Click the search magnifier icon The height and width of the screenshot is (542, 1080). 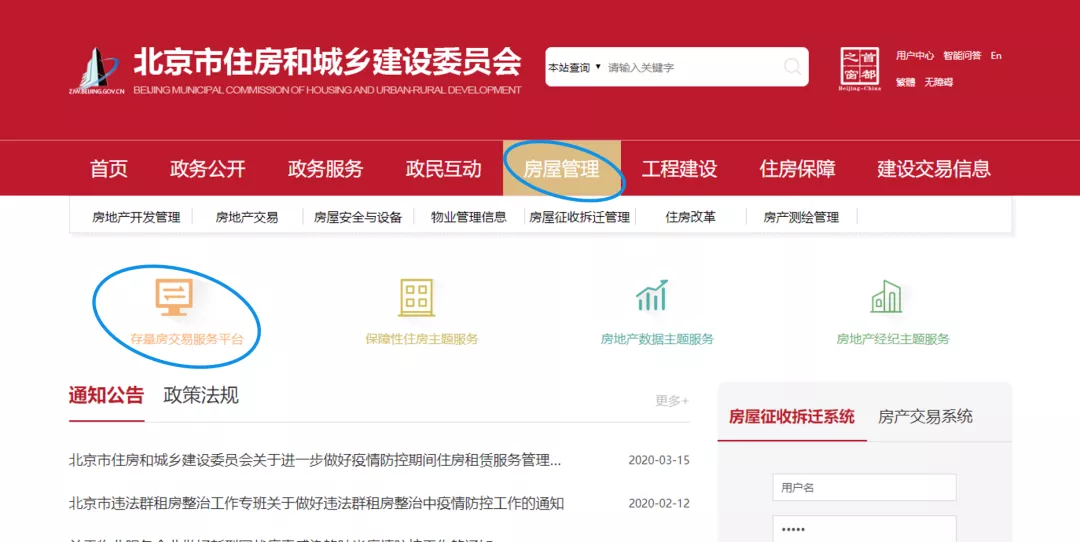coord(793,67)
